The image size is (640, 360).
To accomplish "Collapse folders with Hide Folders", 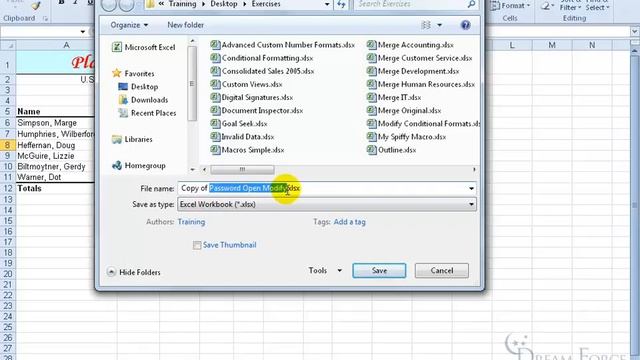I will pyautogui.click(x=134, y=272).
